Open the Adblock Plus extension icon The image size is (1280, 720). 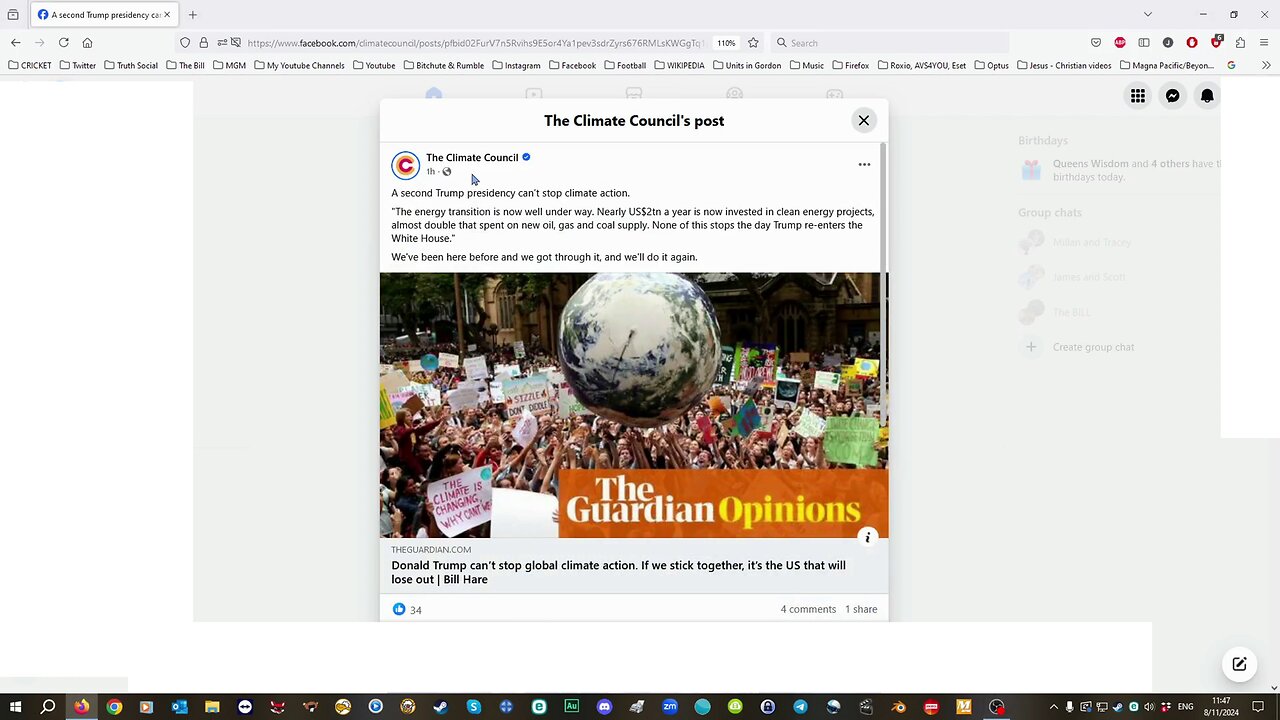coord(1120,43)
